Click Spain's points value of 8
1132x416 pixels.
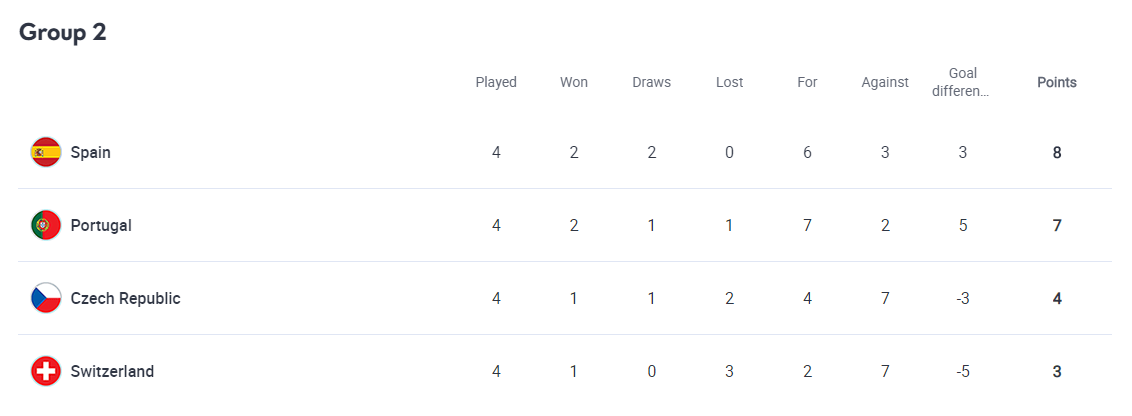(1056, 152)
